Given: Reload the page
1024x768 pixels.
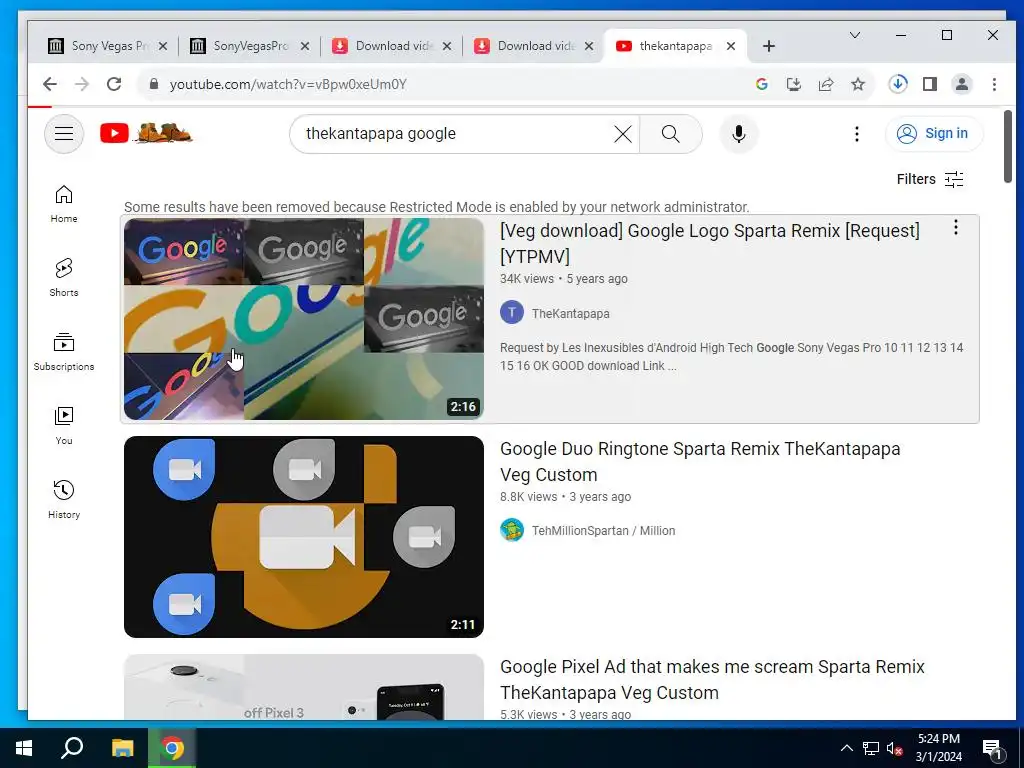Looking at the screenshot, I should pyautogui.click(x=114, y=84).
